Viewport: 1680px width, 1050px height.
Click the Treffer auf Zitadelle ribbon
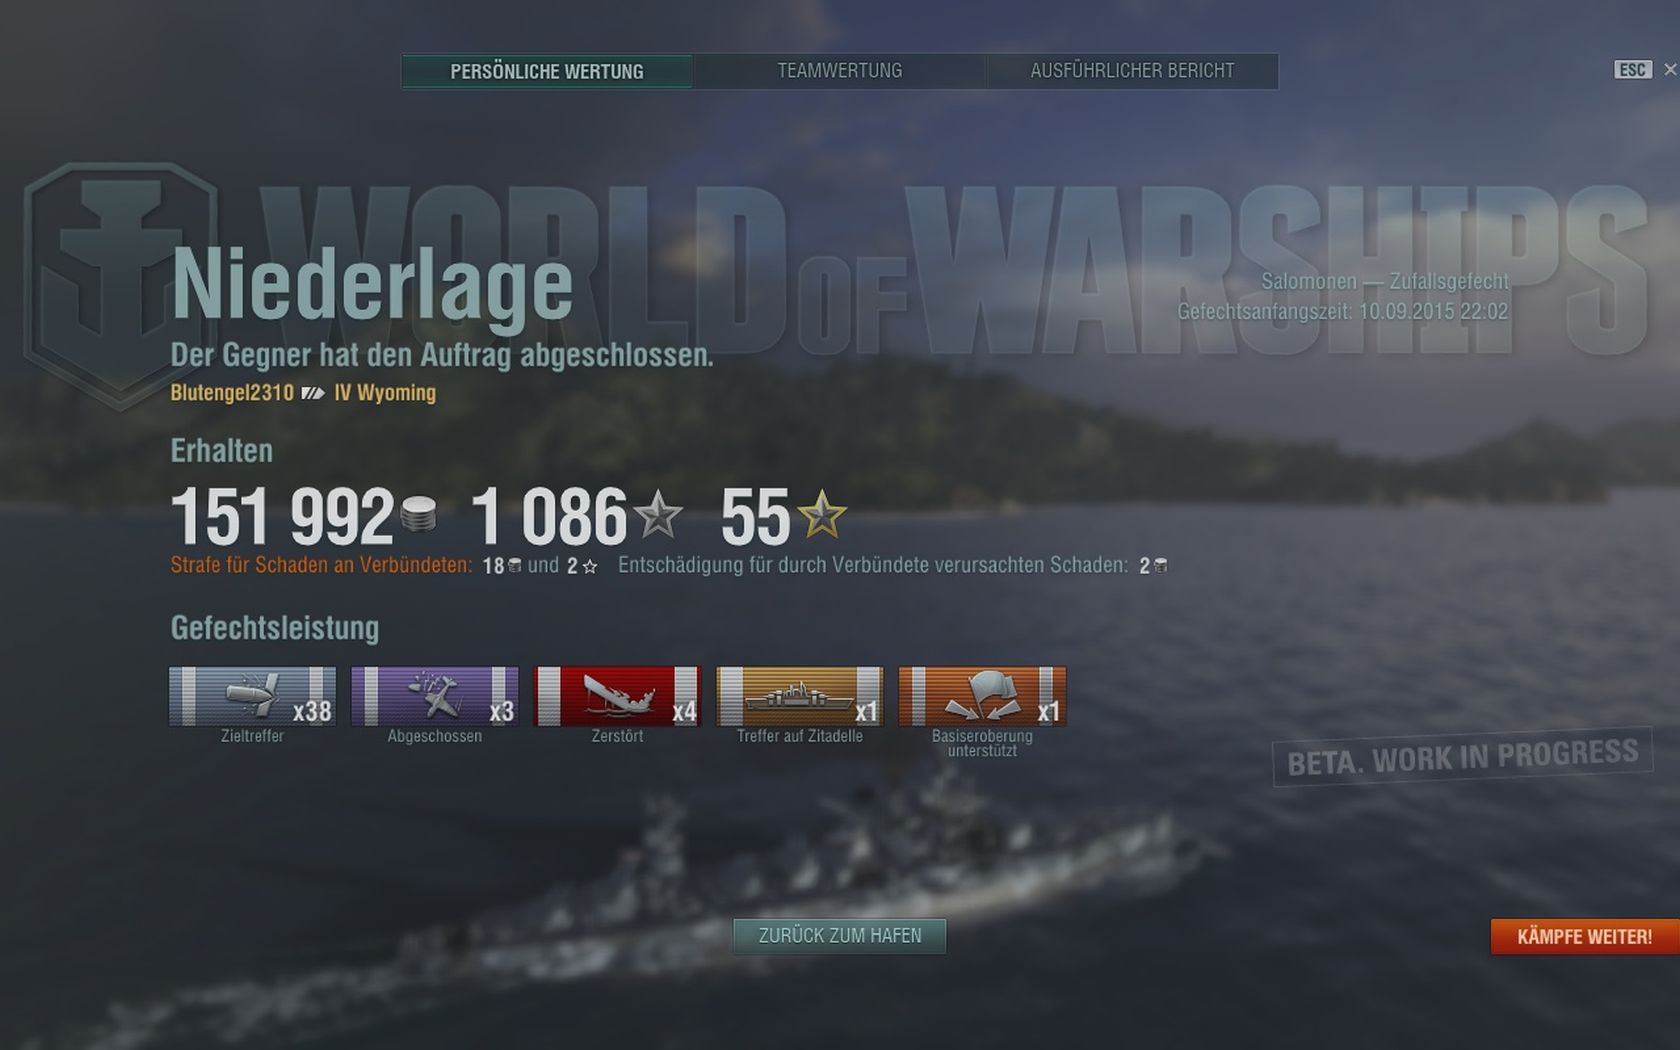(x=800, y=696)
